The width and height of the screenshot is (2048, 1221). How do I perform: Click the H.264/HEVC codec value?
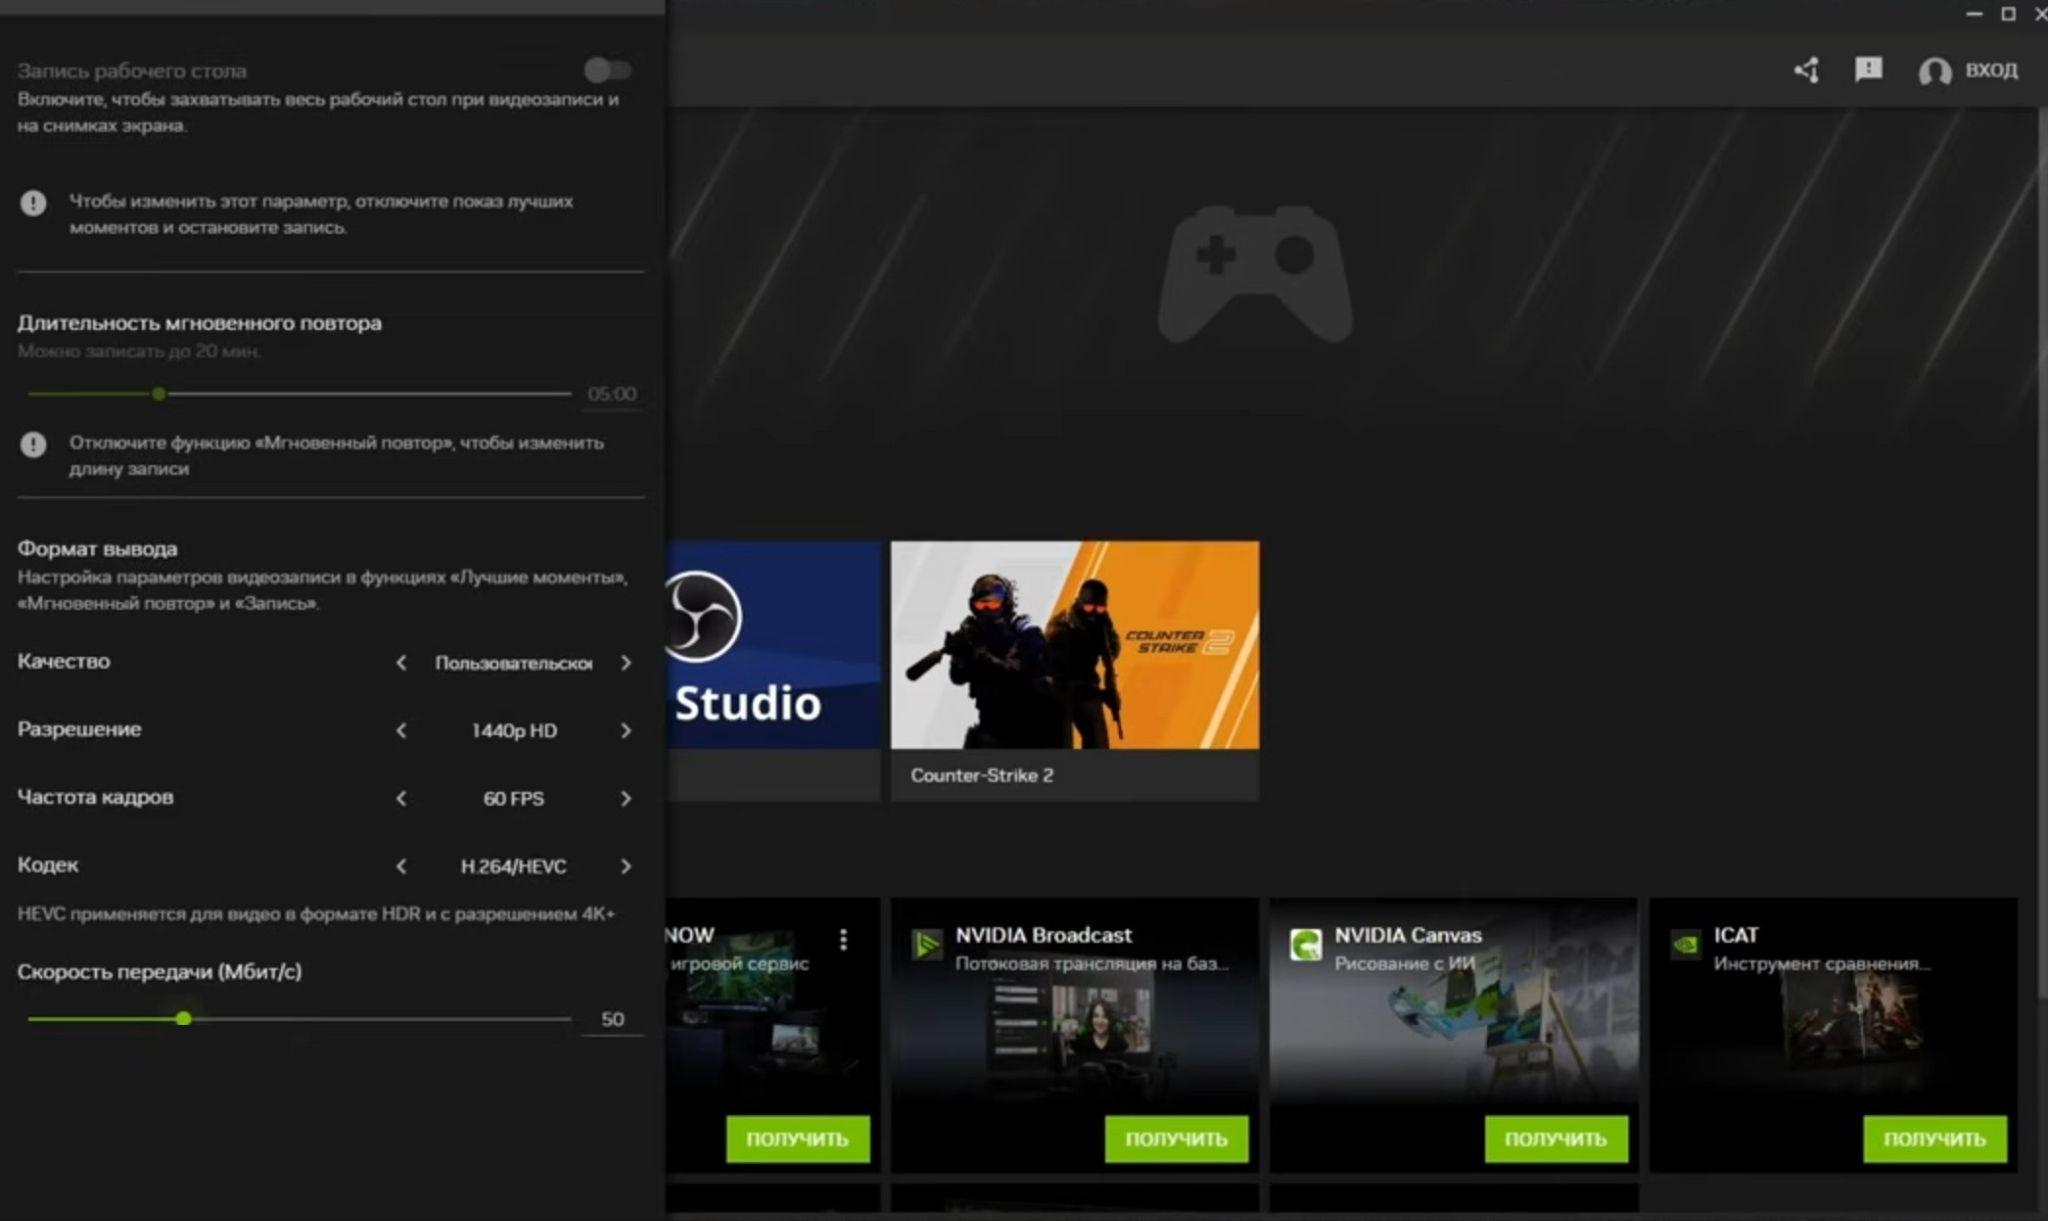(x=514, y=867)
